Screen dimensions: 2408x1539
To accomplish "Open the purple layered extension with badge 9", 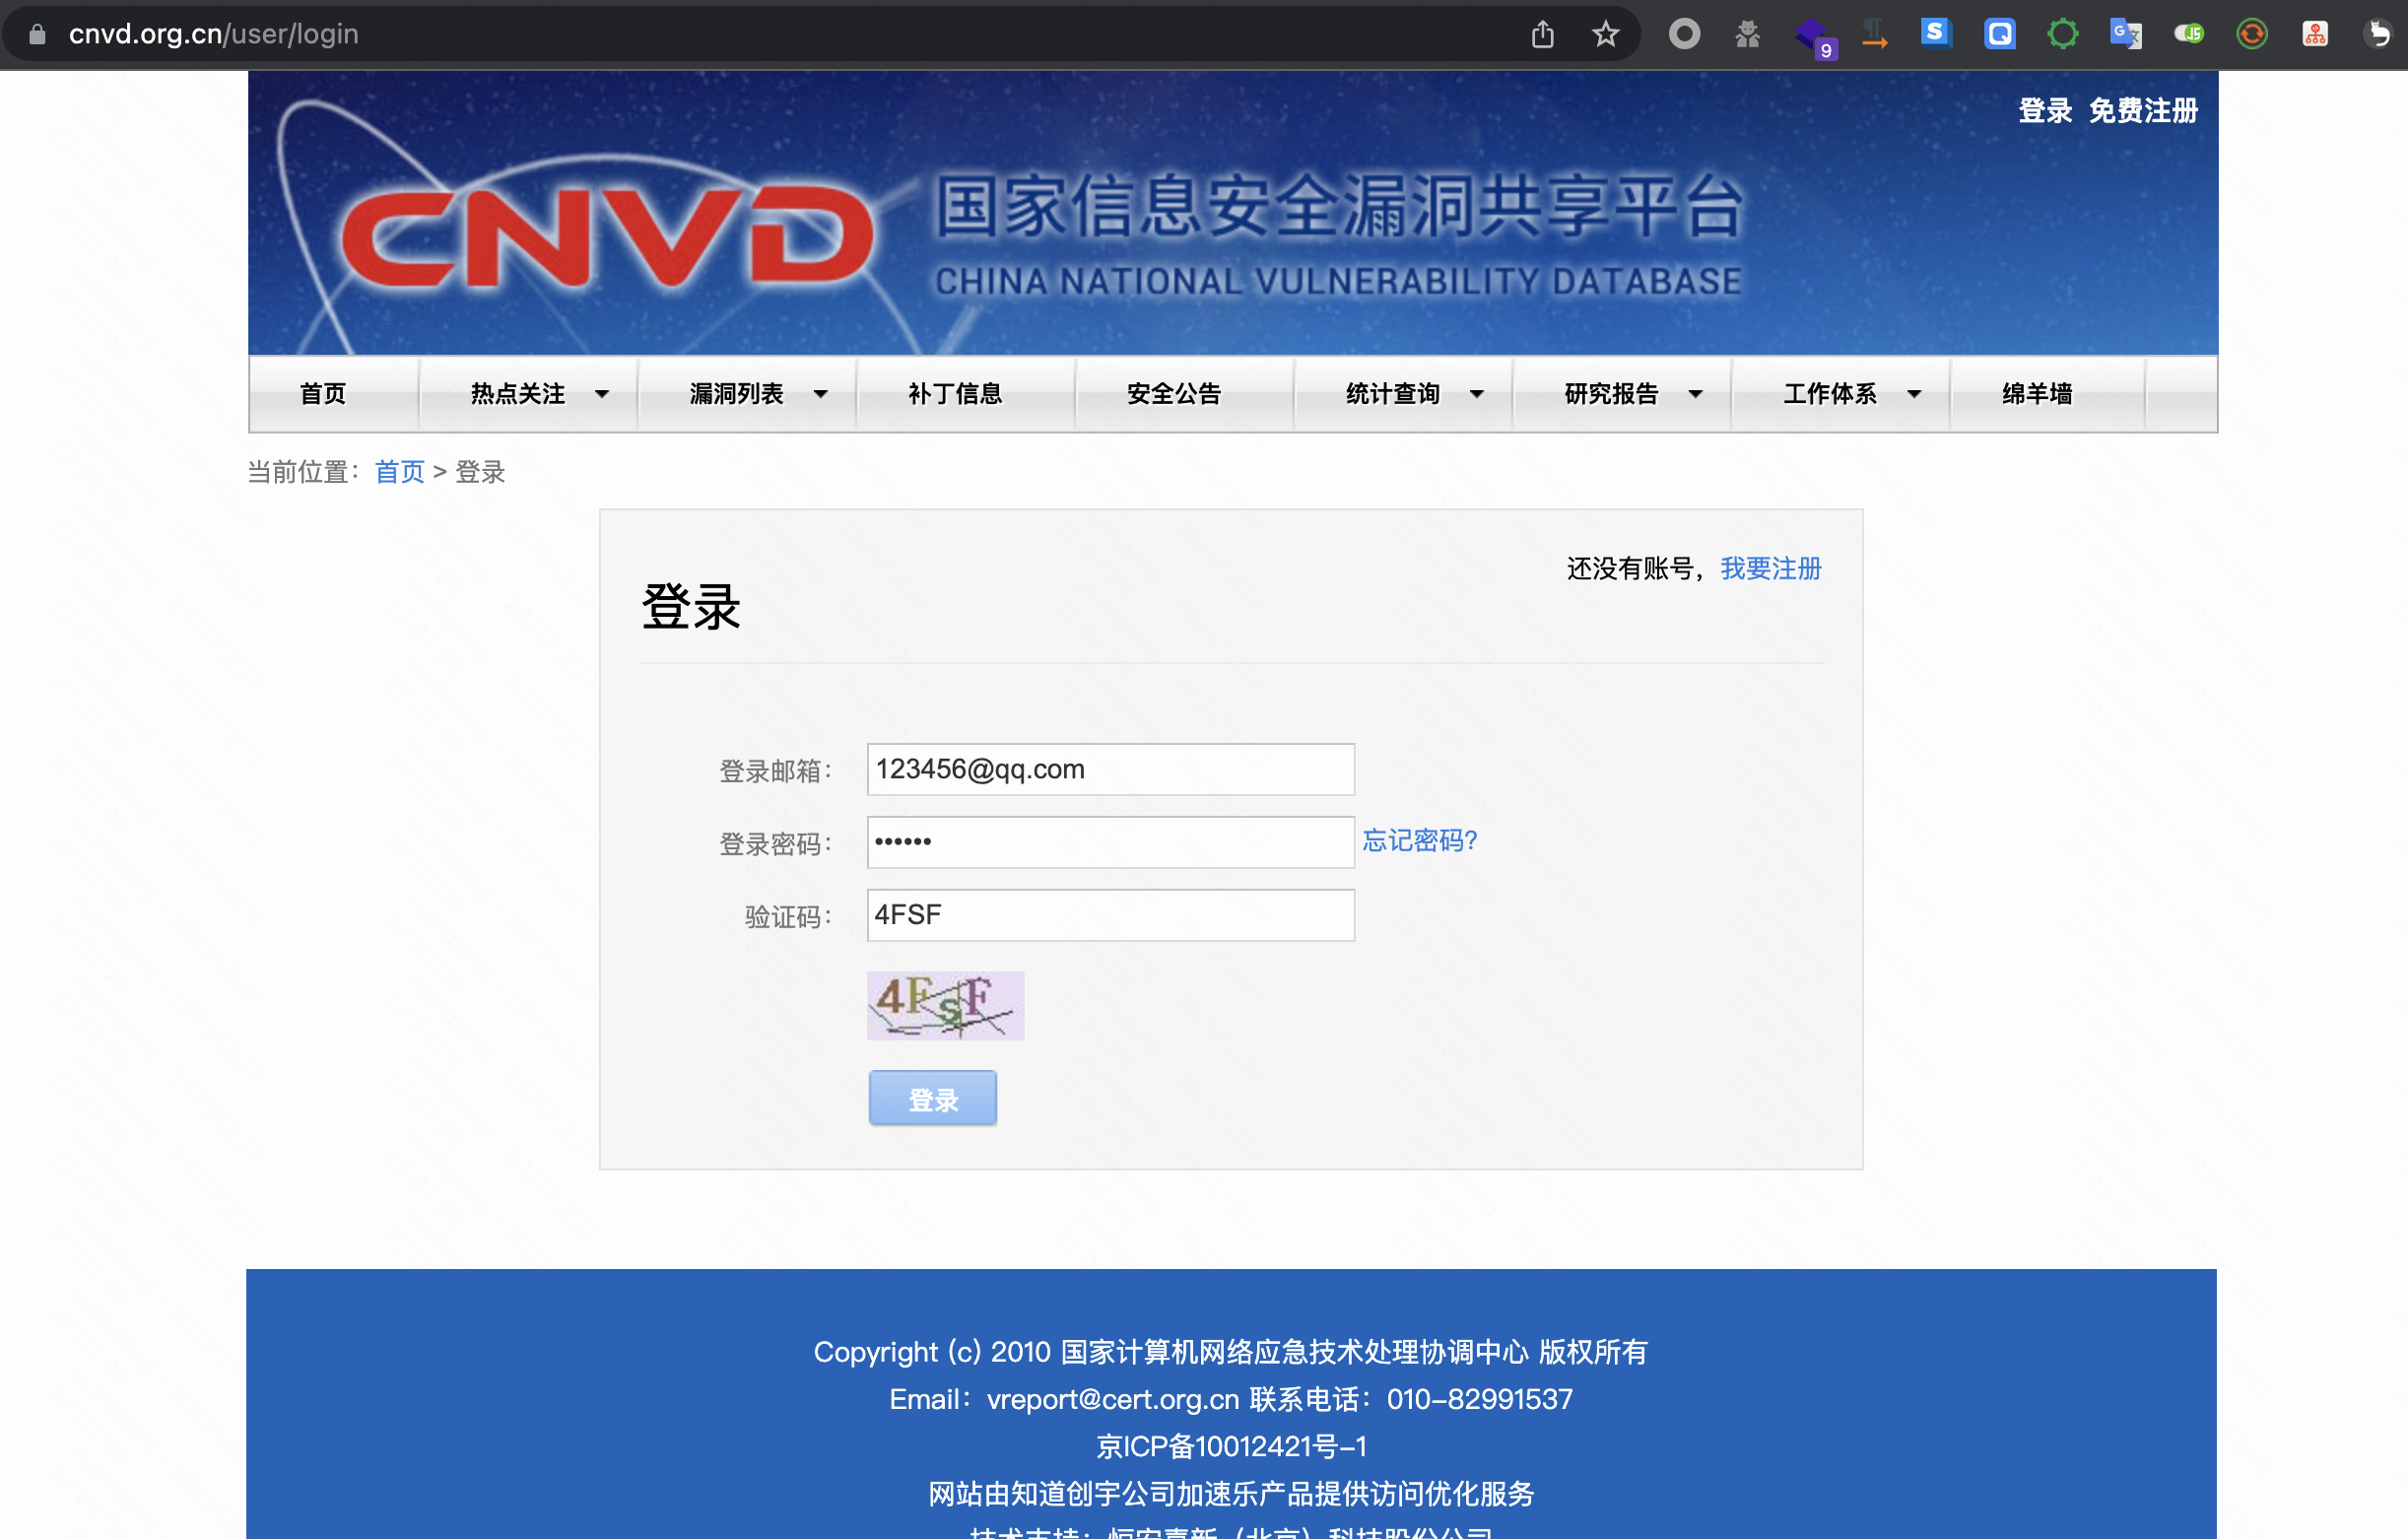I will [x=1814, y=37].
